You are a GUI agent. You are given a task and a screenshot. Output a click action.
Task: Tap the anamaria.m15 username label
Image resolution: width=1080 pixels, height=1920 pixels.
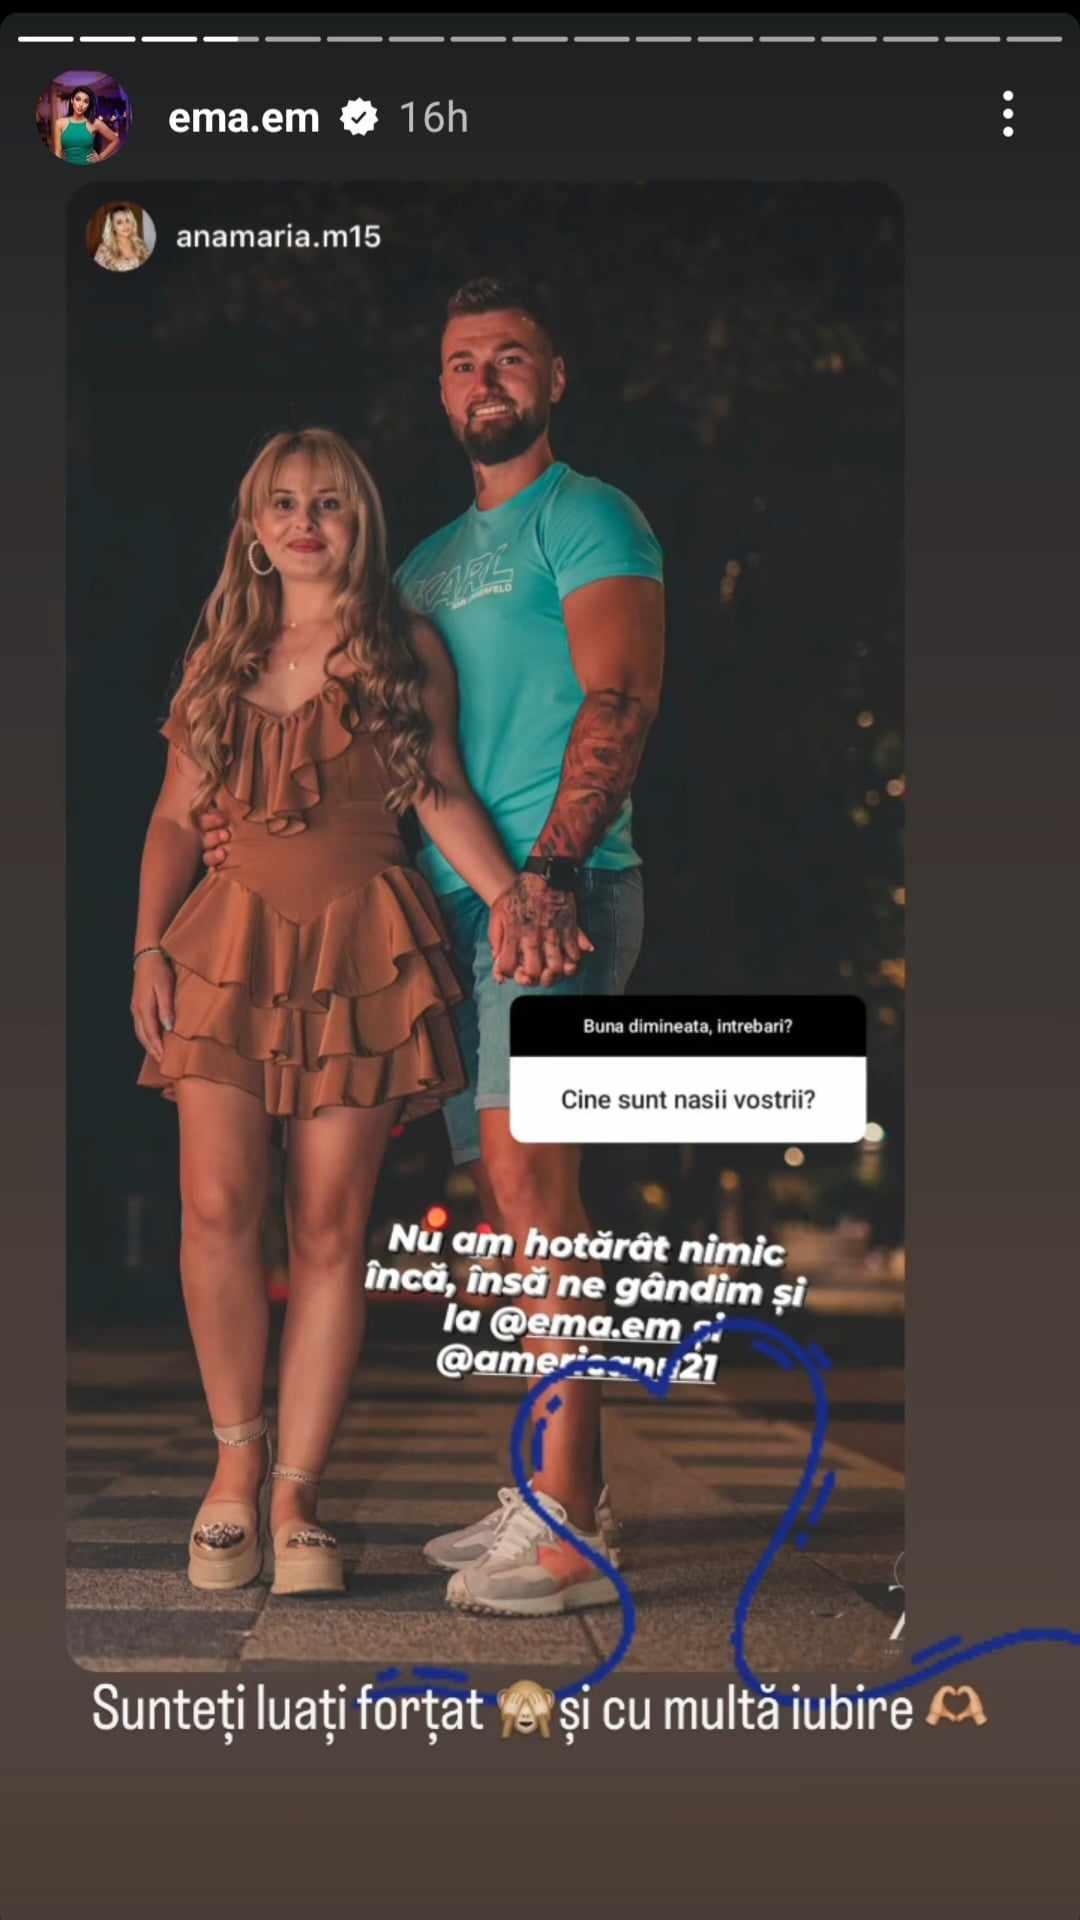pyautogui.click(x=278, y=236)
